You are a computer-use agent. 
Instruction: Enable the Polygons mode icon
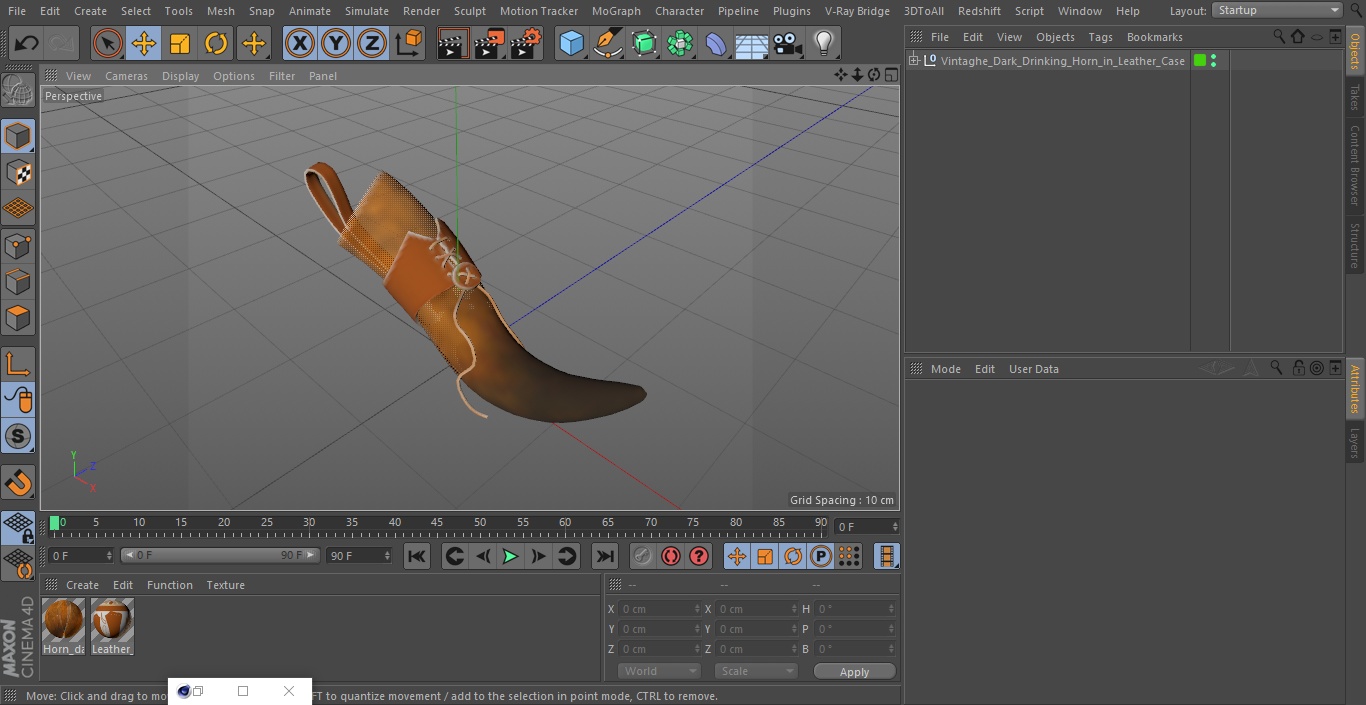18,319
